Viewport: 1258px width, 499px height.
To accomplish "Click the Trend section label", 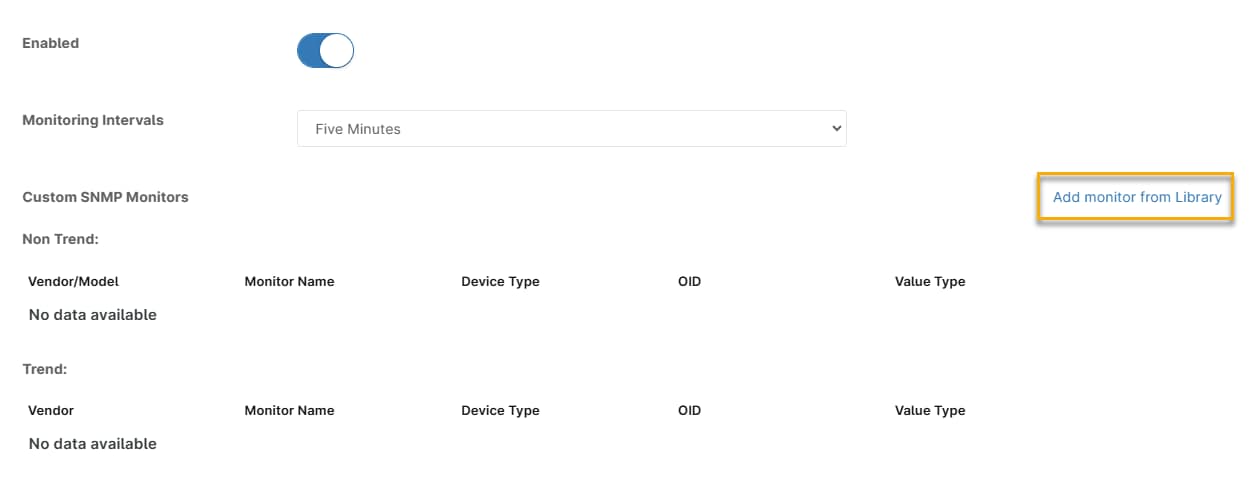I will (x=44, y=369).
